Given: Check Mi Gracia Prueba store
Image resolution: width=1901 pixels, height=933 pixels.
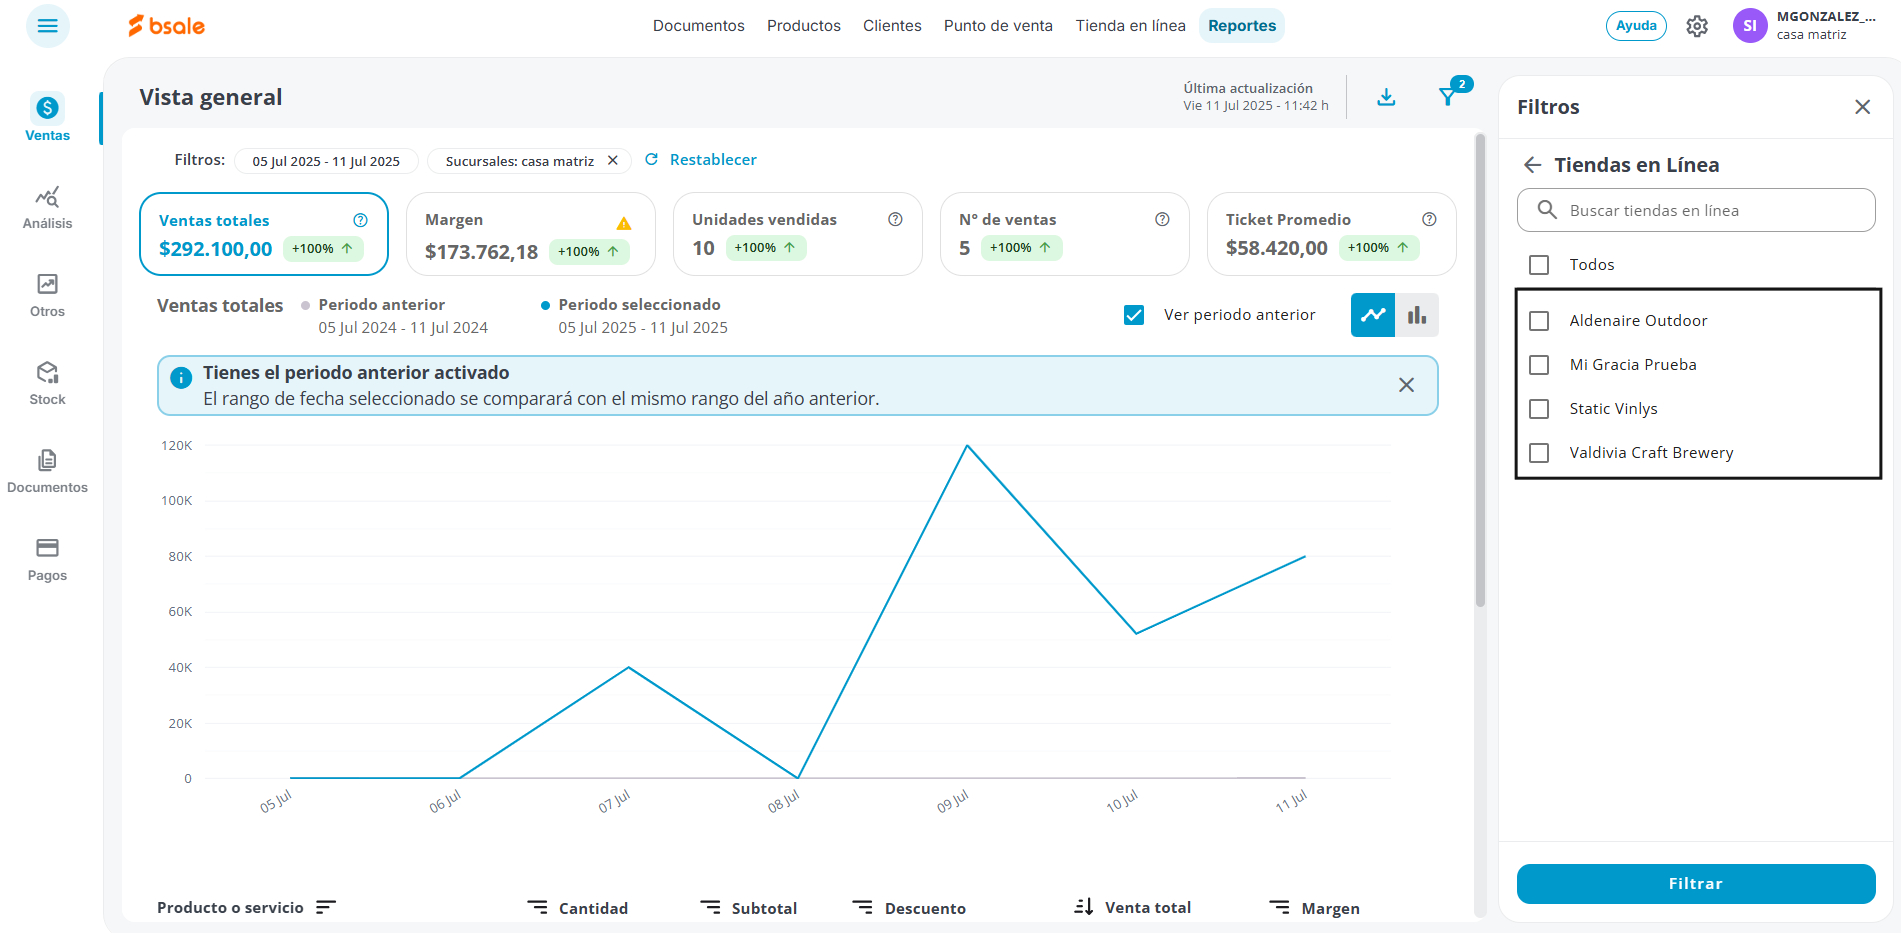Looking at the screenshot, I should point(1539,365).
